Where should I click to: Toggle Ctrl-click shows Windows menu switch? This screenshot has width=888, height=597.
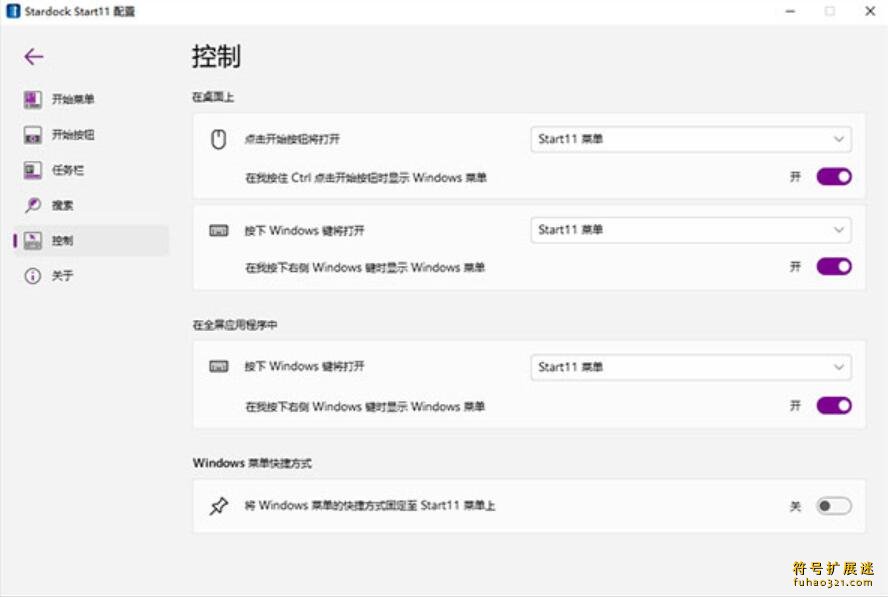[834, 177]
